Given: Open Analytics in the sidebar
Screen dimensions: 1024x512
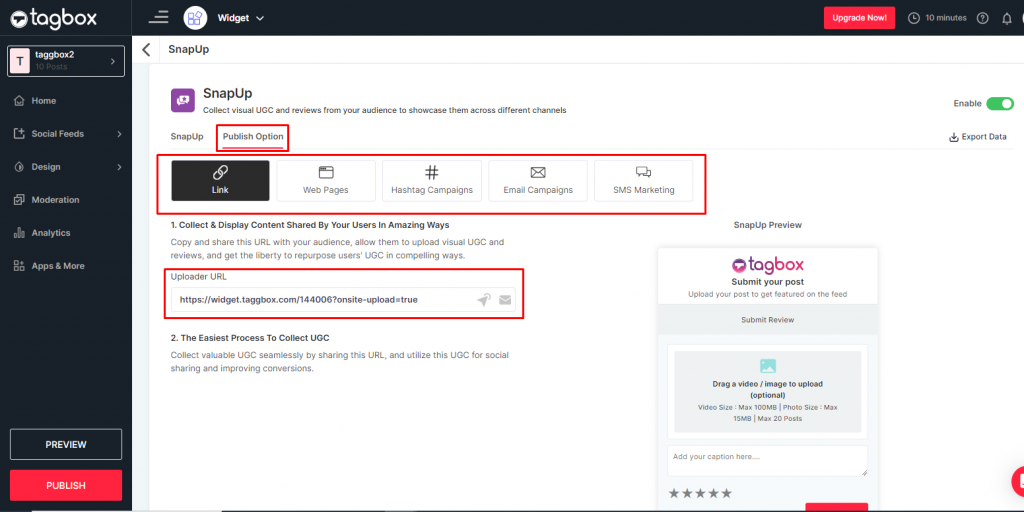Looking at the screenshot, I should [x=50, y=233].
